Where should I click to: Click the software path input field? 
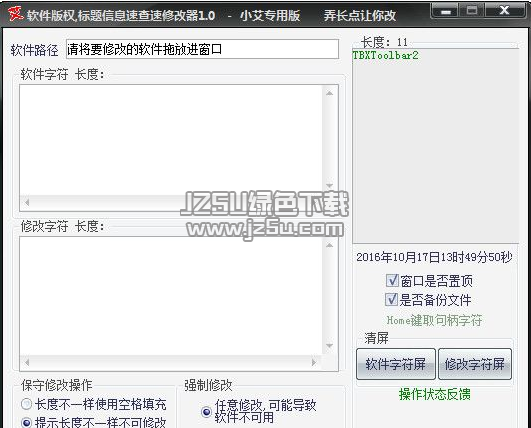[203, 49]
